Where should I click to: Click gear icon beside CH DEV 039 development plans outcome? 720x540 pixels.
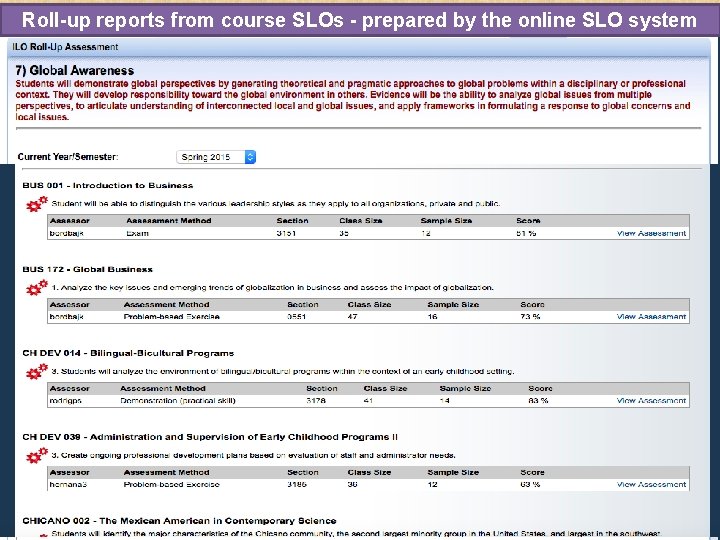[37, 456]
